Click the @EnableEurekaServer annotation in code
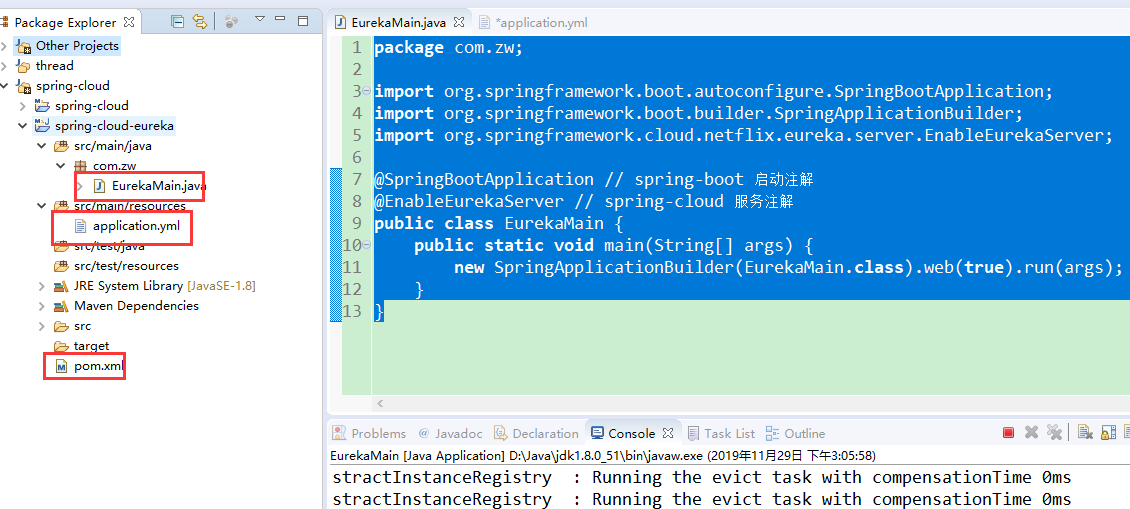Screen dimensions: 1130x509 coord(469,201)
